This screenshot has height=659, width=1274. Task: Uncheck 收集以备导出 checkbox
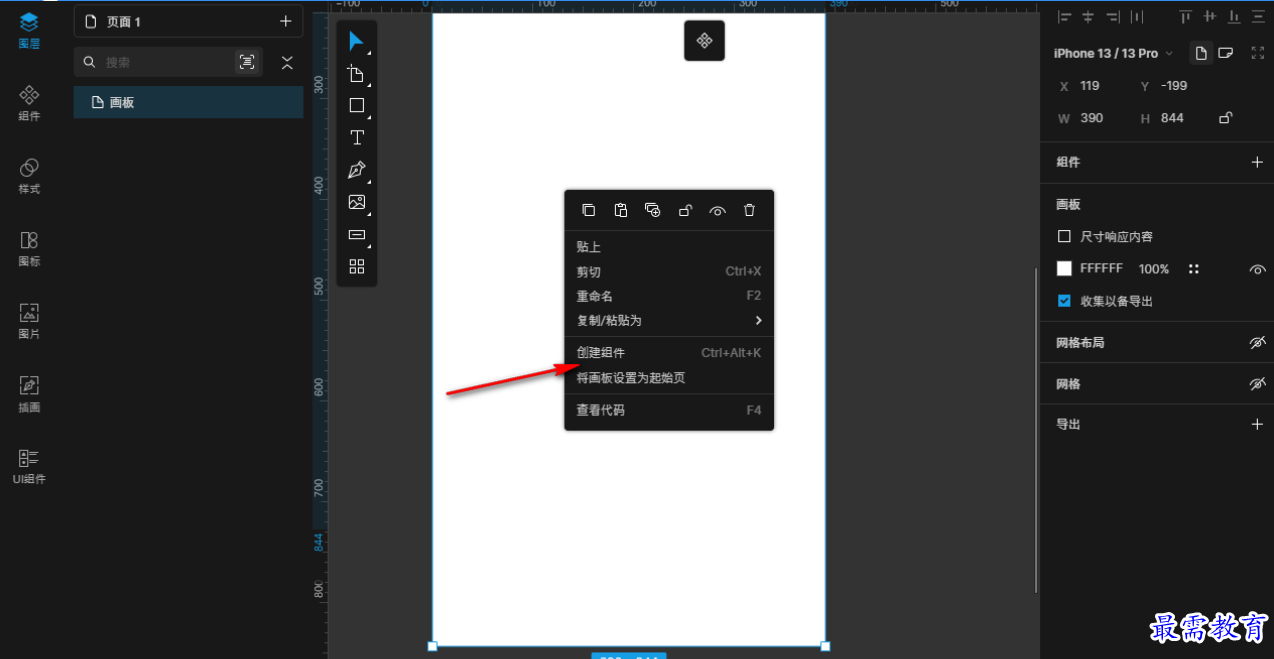[x=1064, y=301]
